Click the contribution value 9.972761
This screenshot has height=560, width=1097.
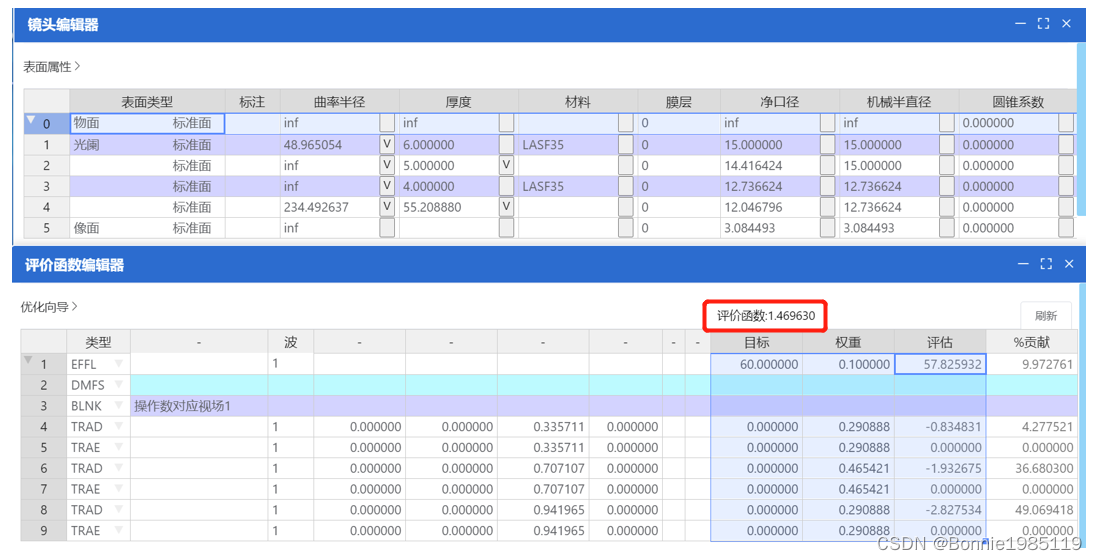click(1031, 364)
